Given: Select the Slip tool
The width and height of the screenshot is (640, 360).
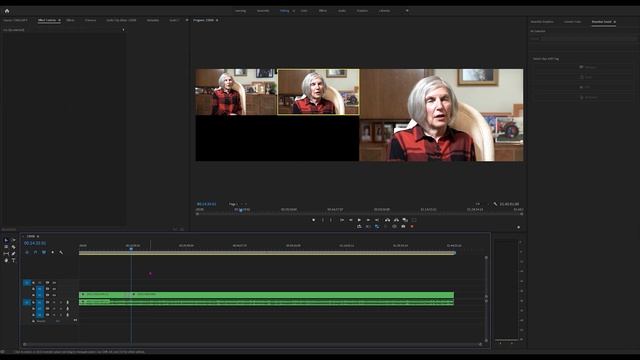Looking at the screenshot, I should click(x=6, y=253).
